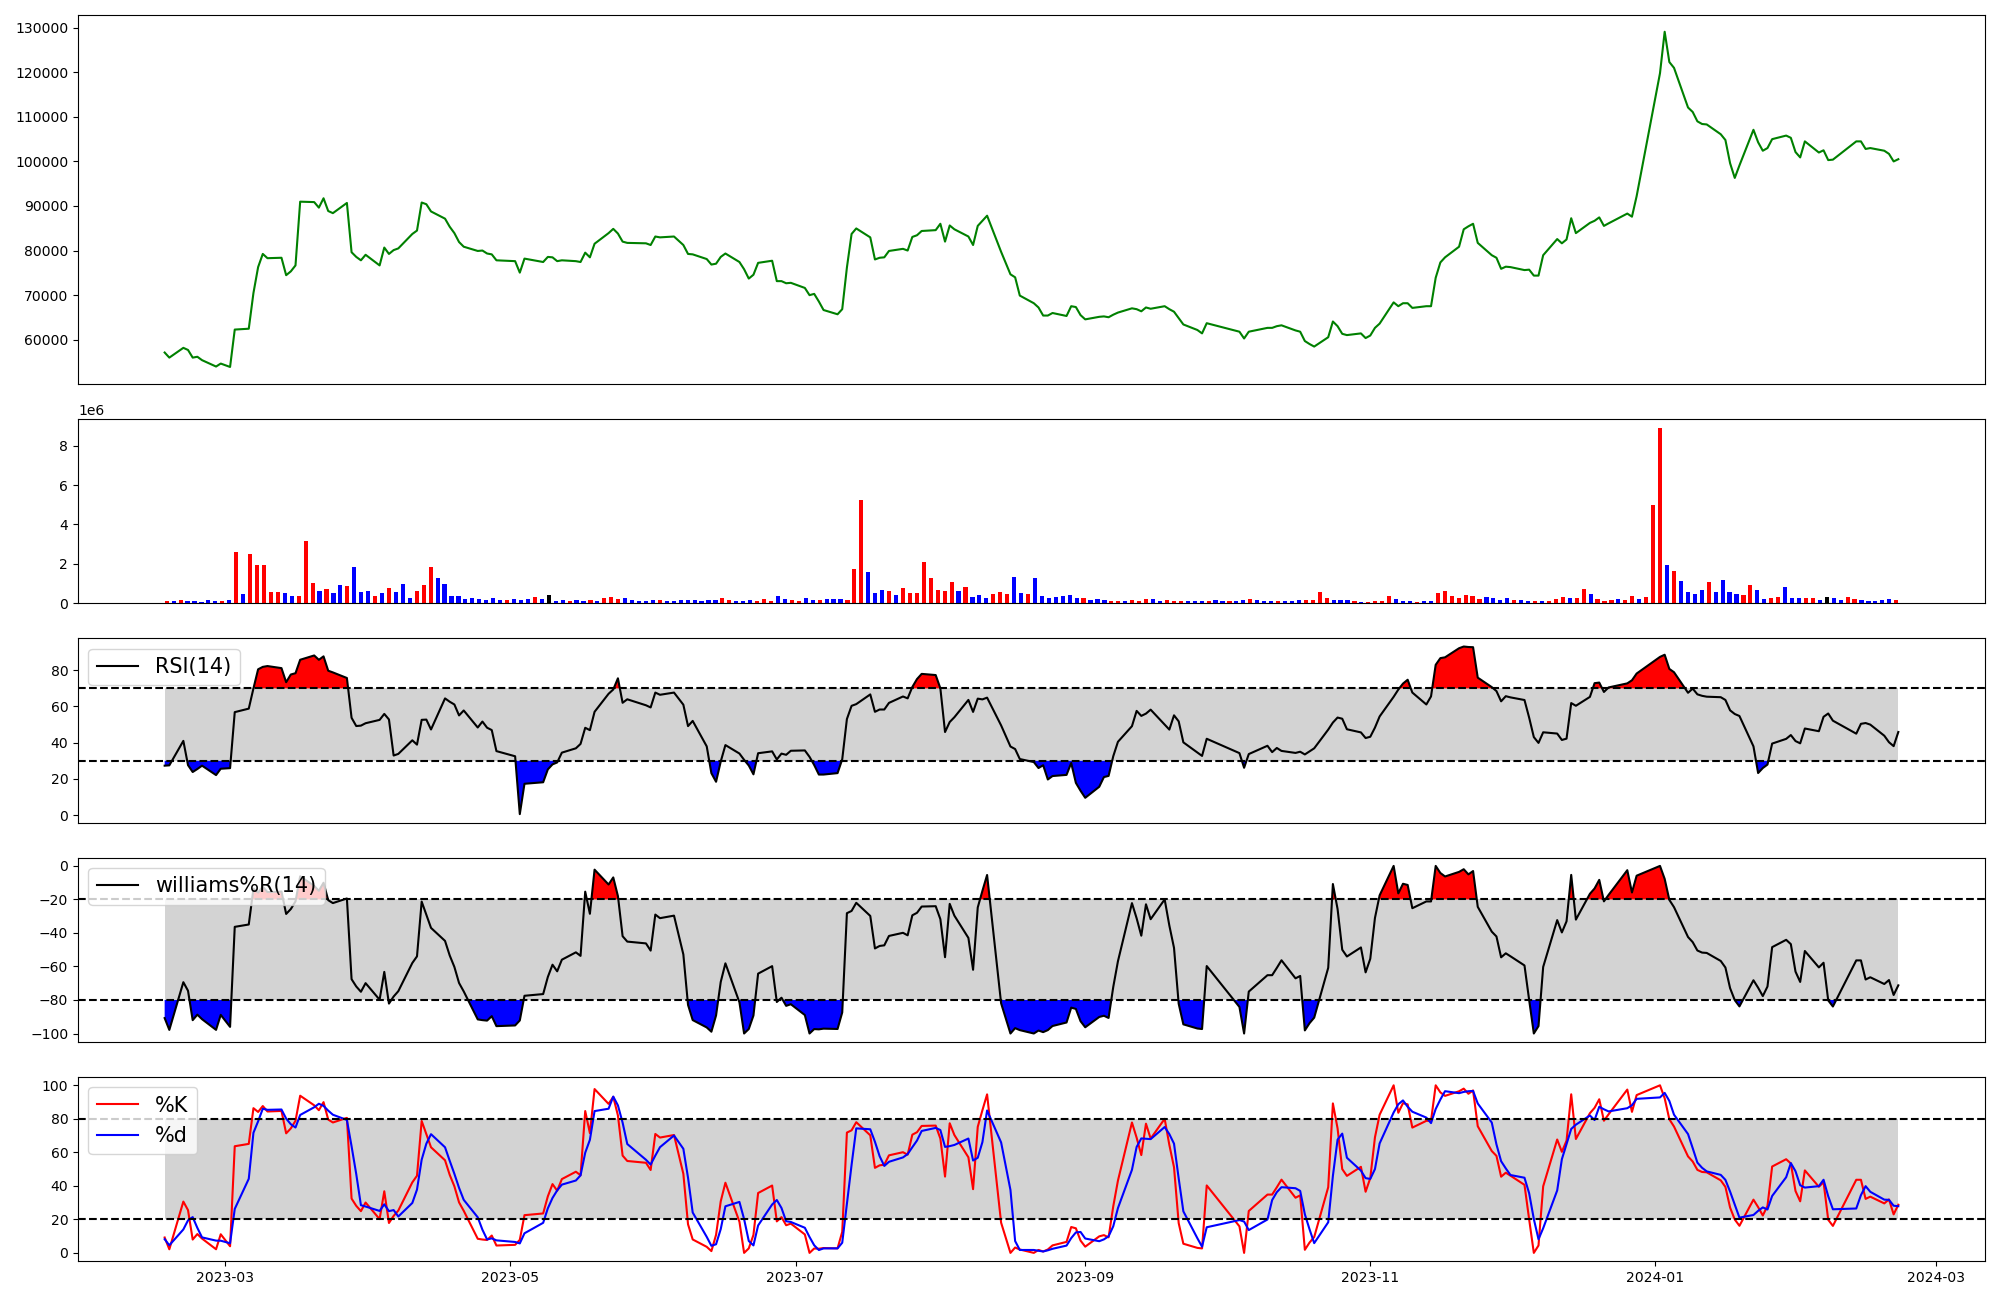
Task: Select the 2023-09 date axis label
Action: 1085,1277
